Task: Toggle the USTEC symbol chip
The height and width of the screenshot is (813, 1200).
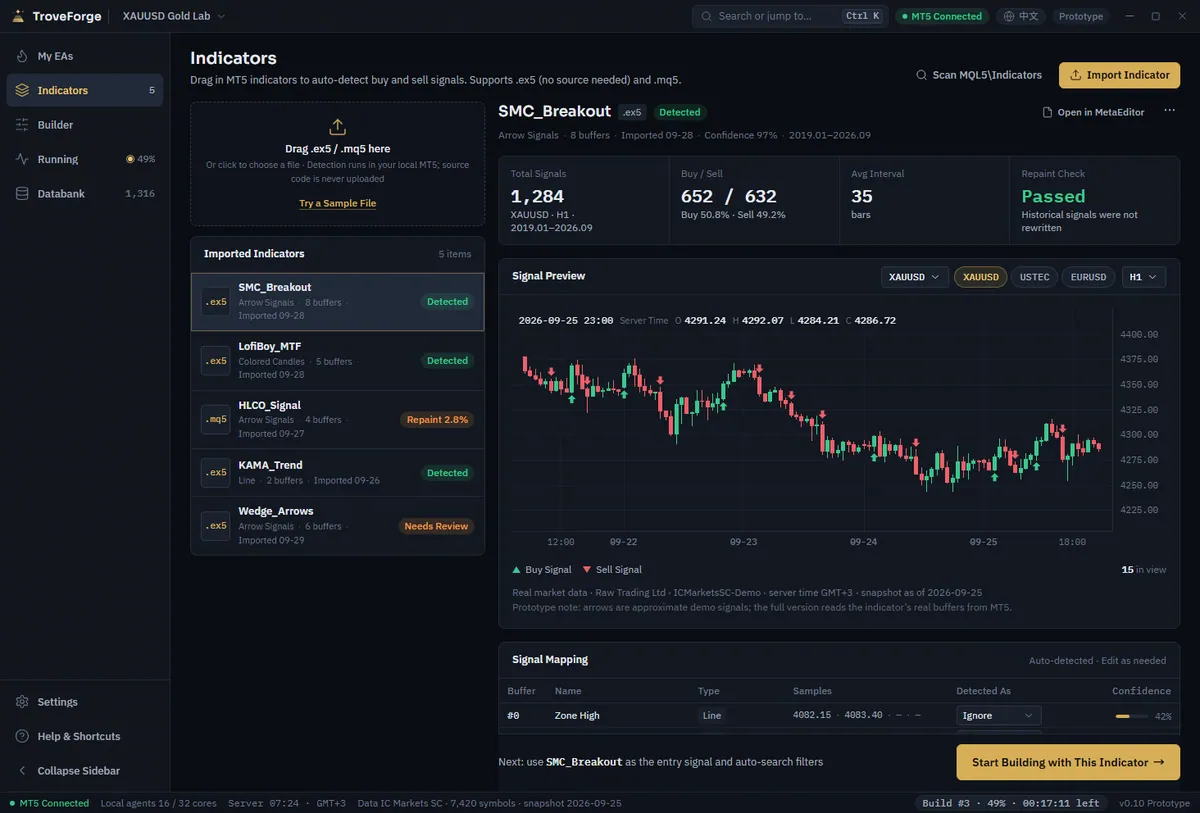Action: click(x=1034, y=277)
